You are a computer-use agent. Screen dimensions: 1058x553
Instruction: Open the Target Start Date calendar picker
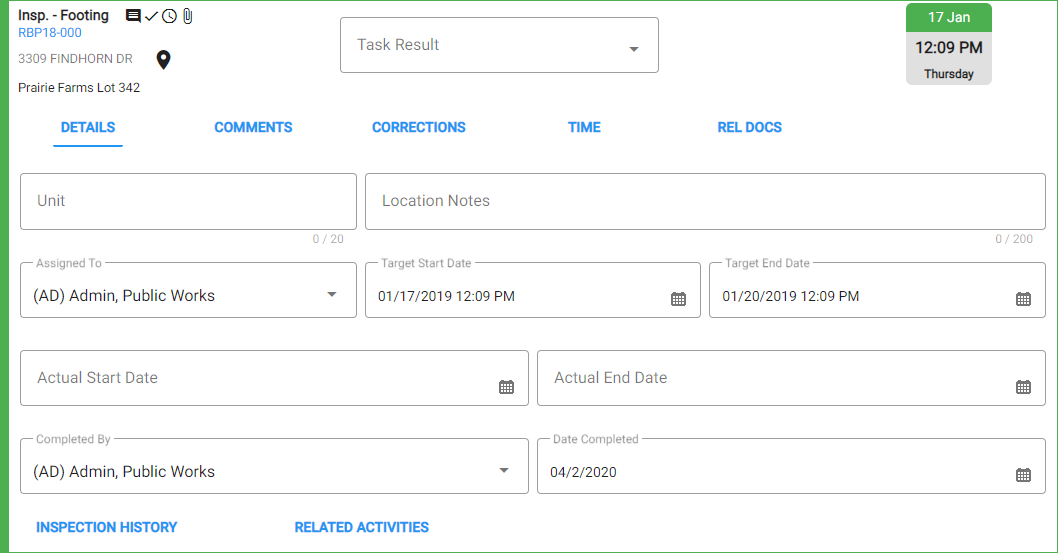click(x=678, y=299)
